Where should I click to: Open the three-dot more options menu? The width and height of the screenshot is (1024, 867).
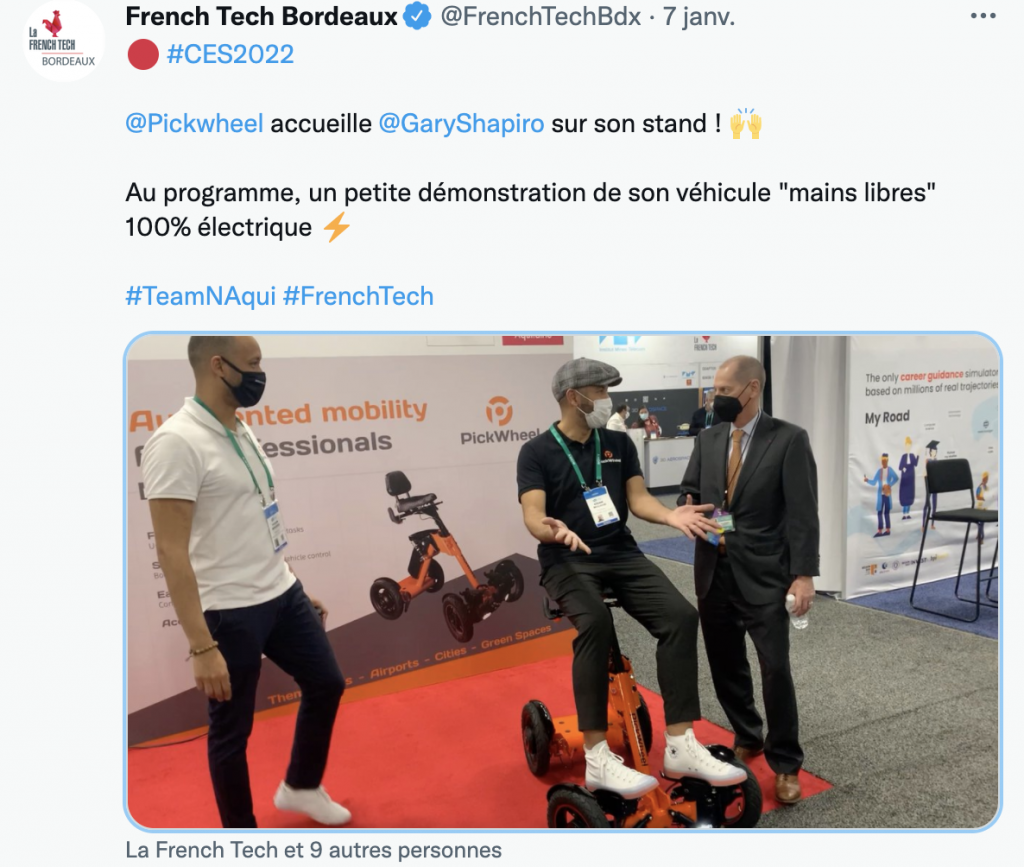pos(983,16)
